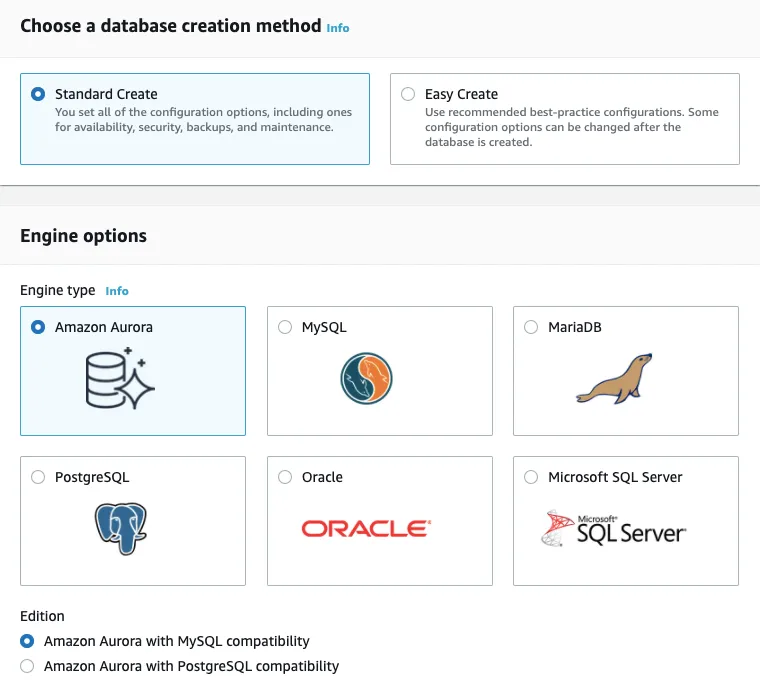The height and width of the screenshot is (685, 760).
Task: Choose the PostgreSQL engine radio button
Action: [38, 477]
